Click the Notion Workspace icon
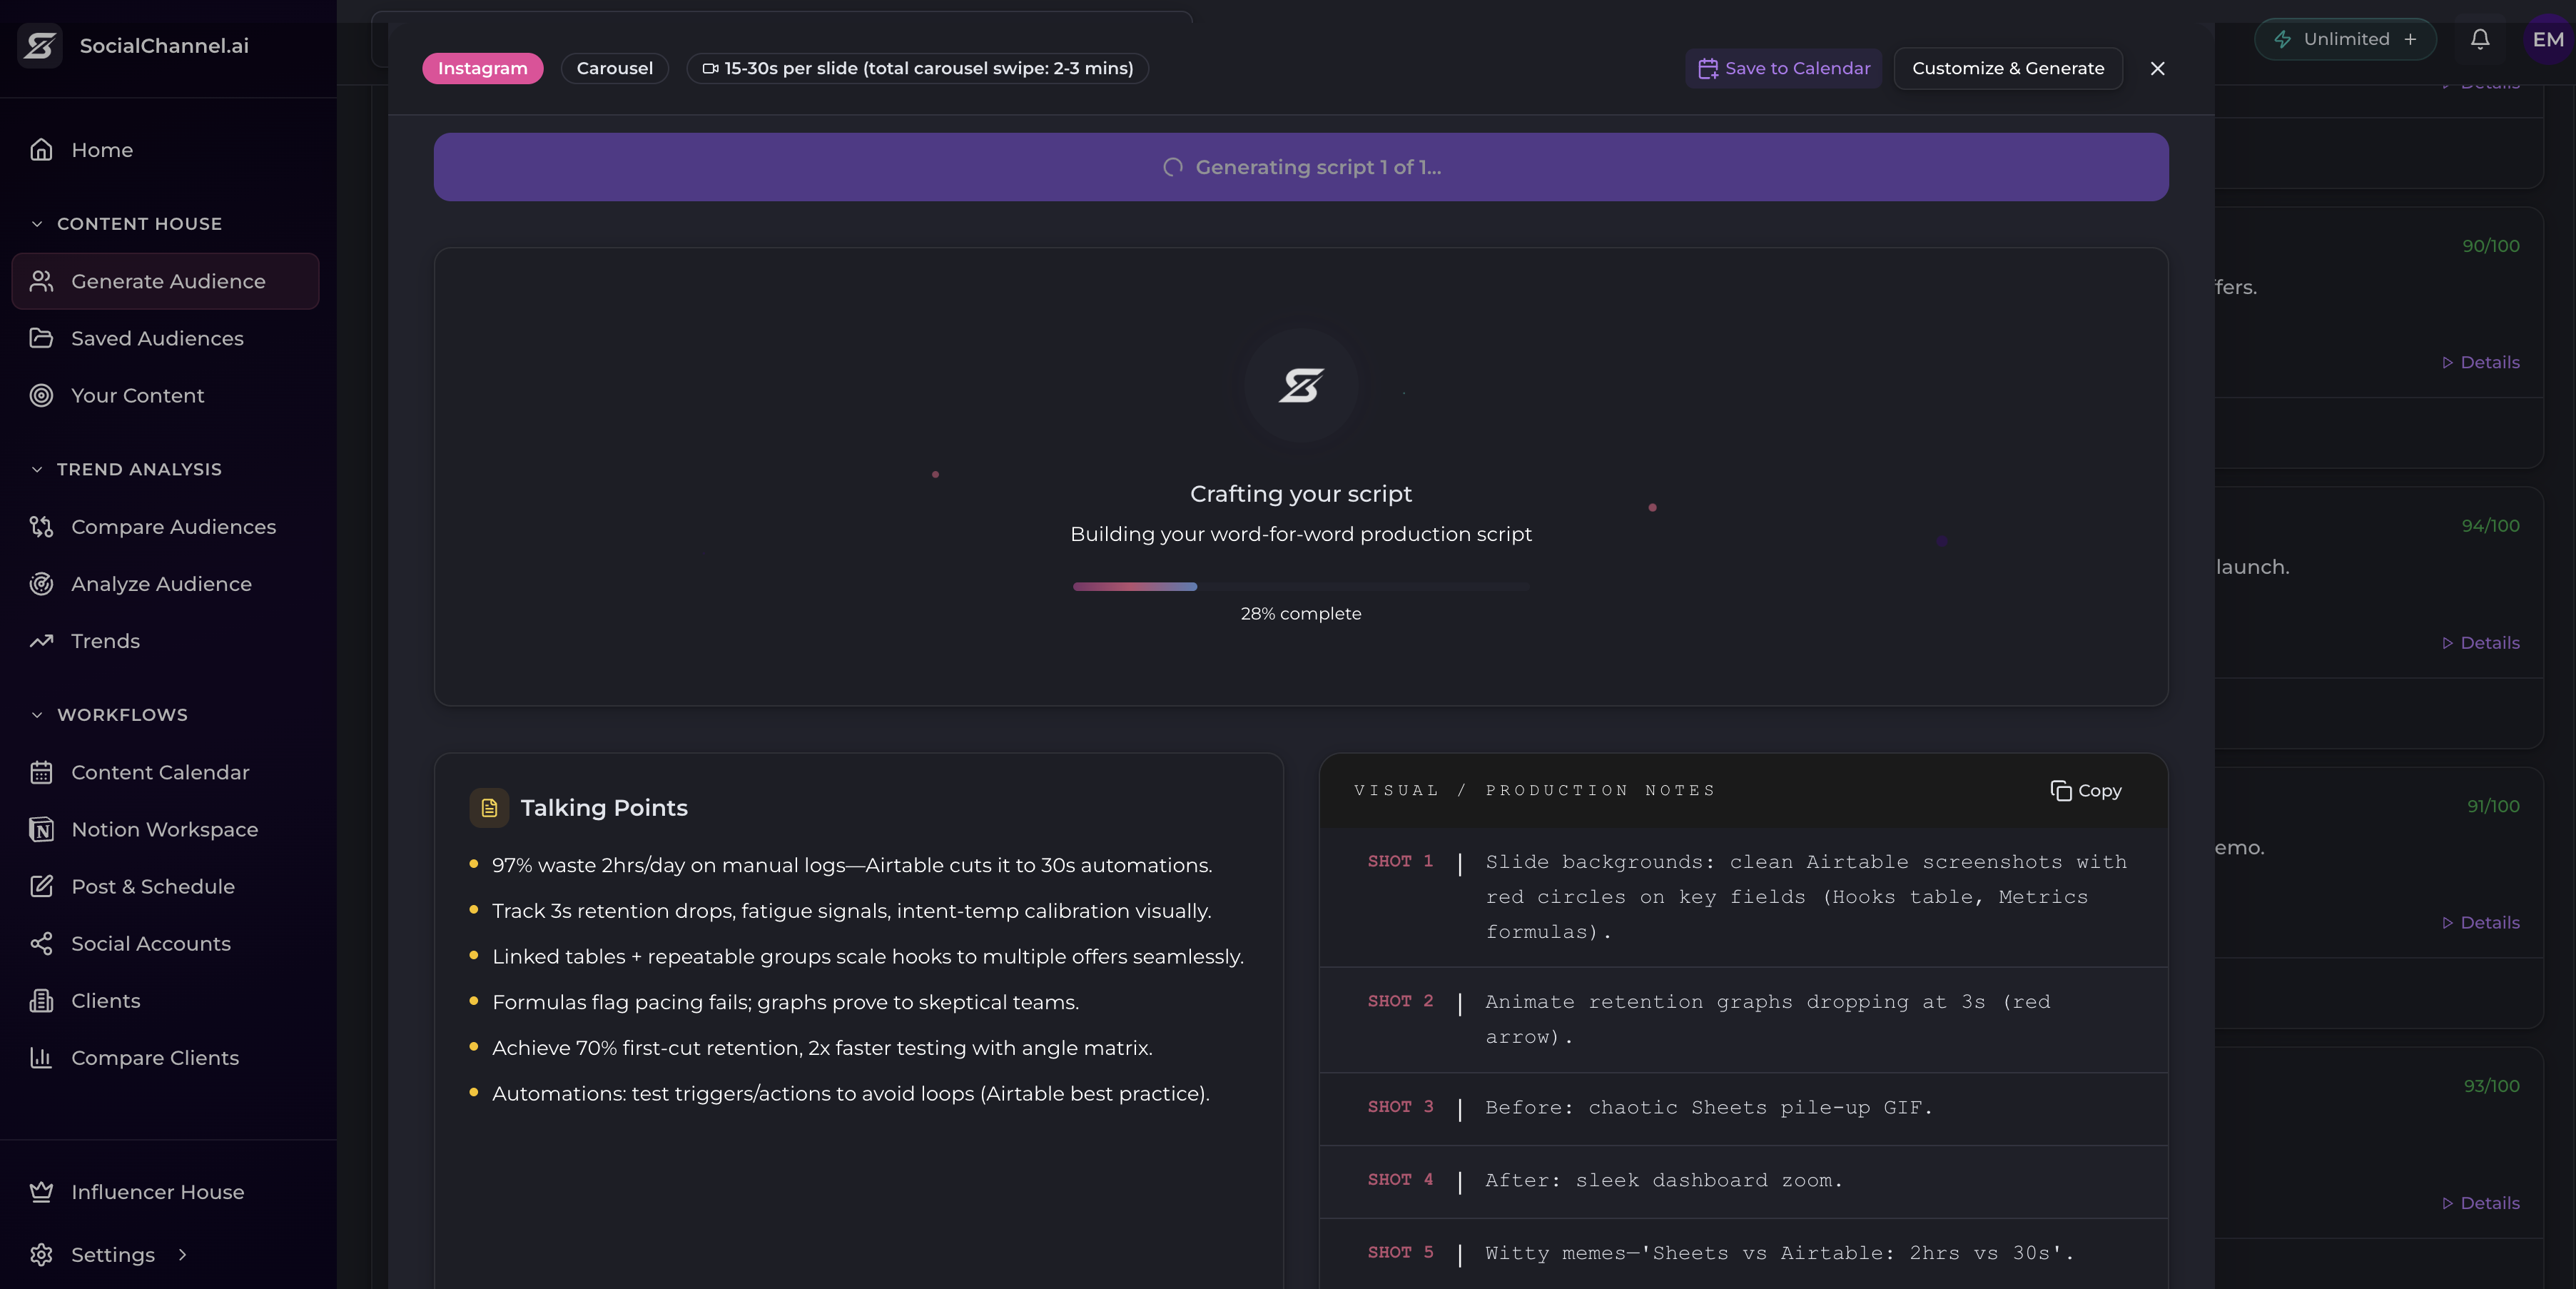The width and height of the screenshot is (2576, 1289). tap(41, 829)
